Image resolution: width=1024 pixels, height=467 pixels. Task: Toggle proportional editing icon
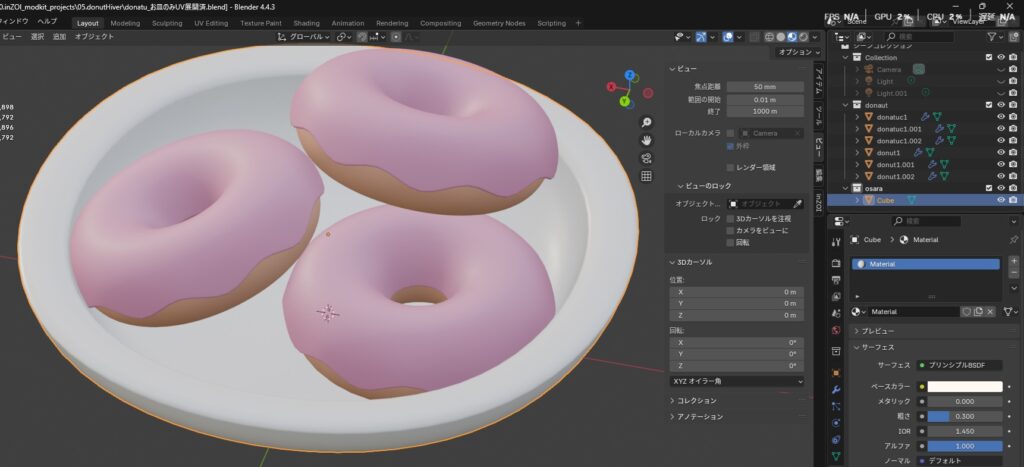pyautogui.click(x=396, y=37)
